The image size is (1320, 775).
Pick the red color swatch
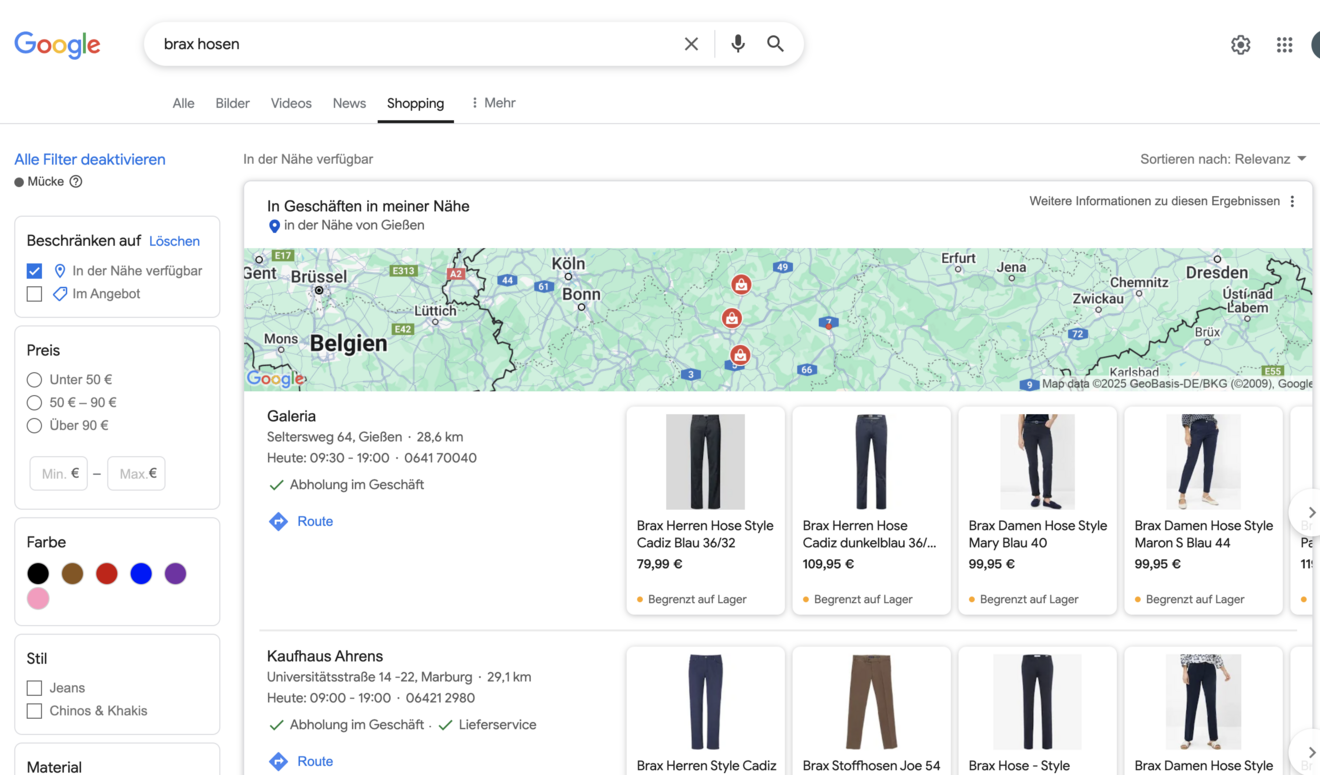click(107, 574)
